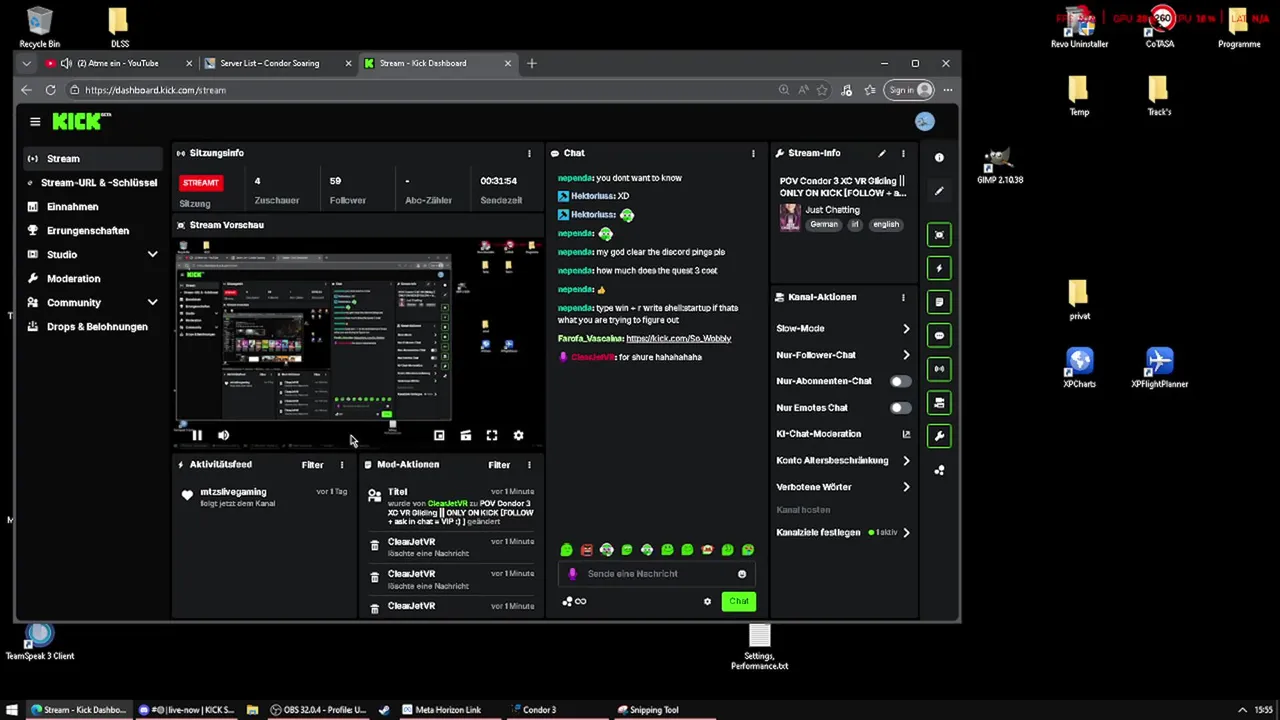Viewport: 1280px width, 720px height.
Task: Filter the Mod-Aktionen list
Action: [499, 465]
